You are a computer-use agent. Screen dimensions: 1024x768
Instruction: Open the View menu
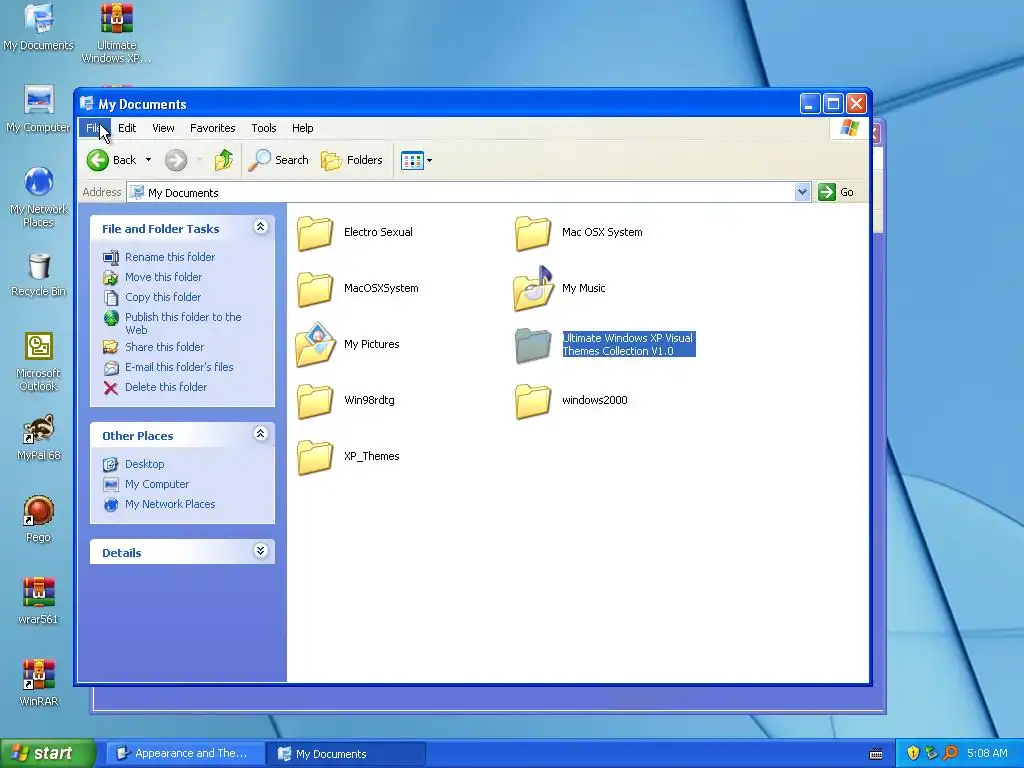pyautogui.click(x=163, y=128)
